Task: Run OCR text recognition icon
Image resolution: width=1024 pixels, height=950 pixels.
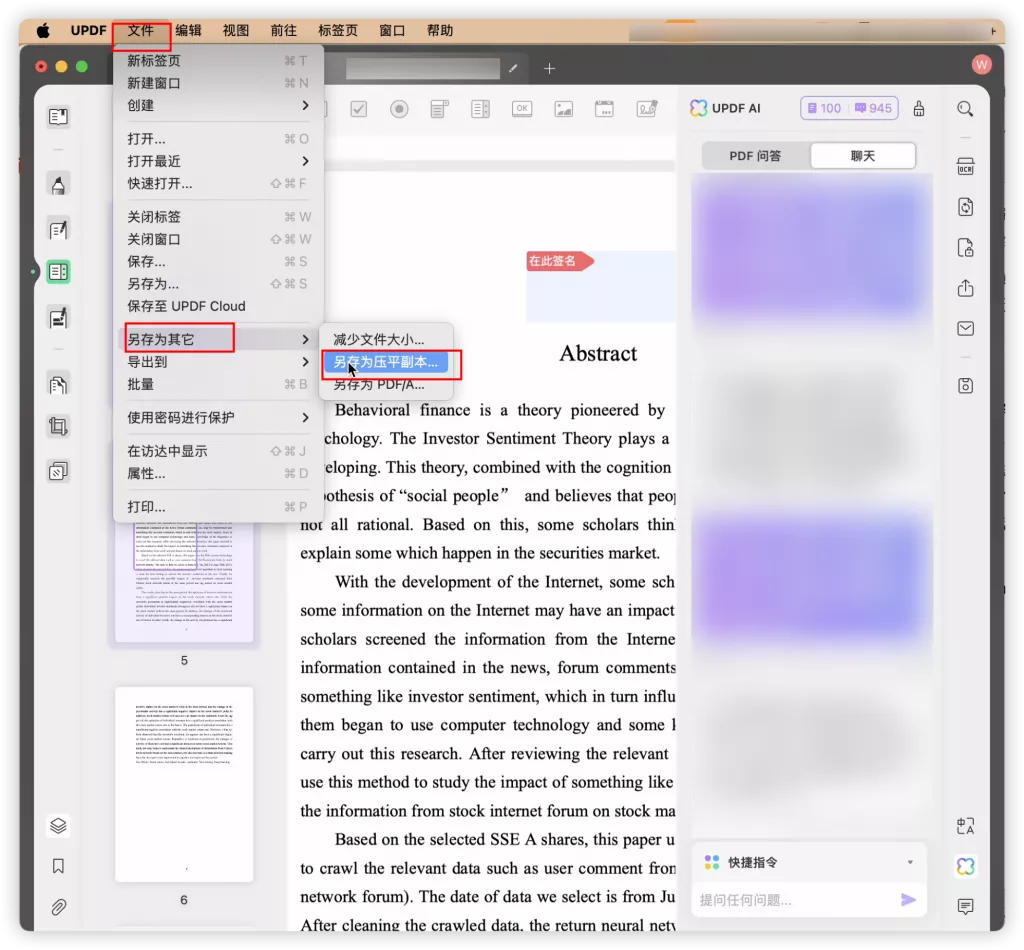Action: click(x=965, y=166)
